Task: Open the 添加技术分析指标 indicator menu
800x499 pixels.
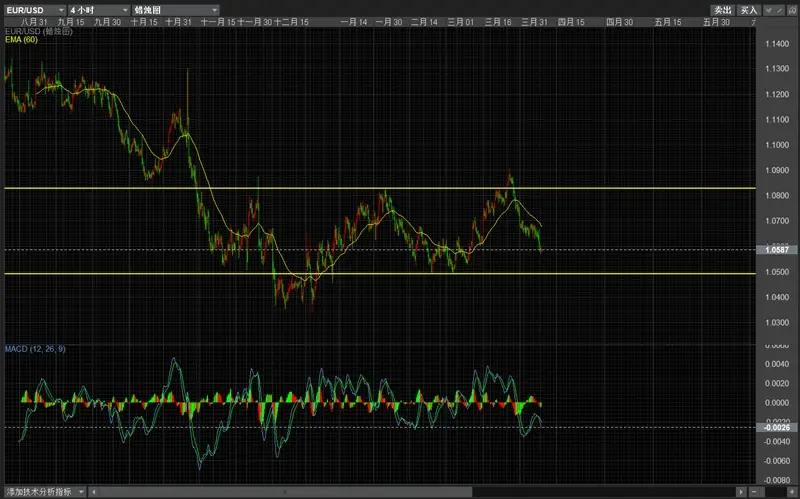Action: coord(45,492)
